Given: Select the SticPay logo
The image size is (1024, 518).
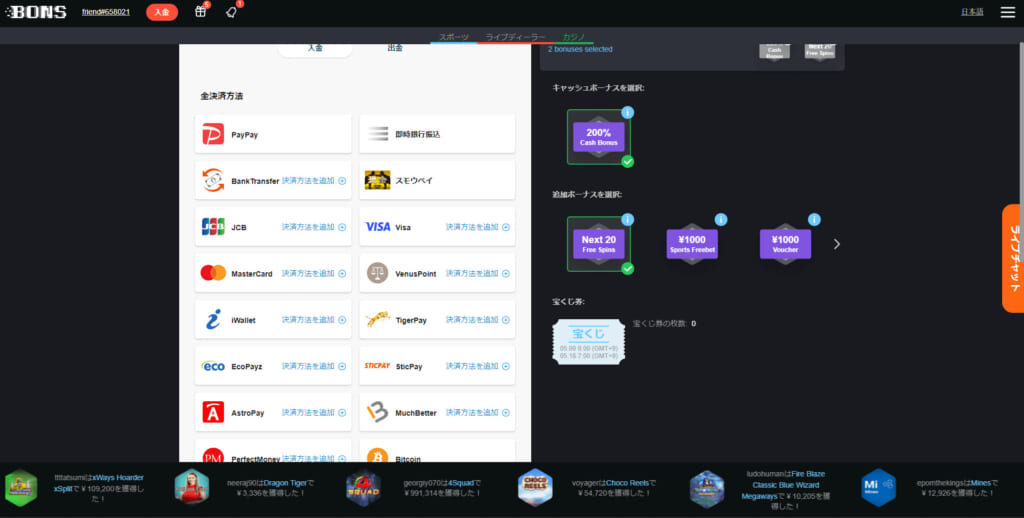Looking at the screenshot, I should [x=377, y=366].
